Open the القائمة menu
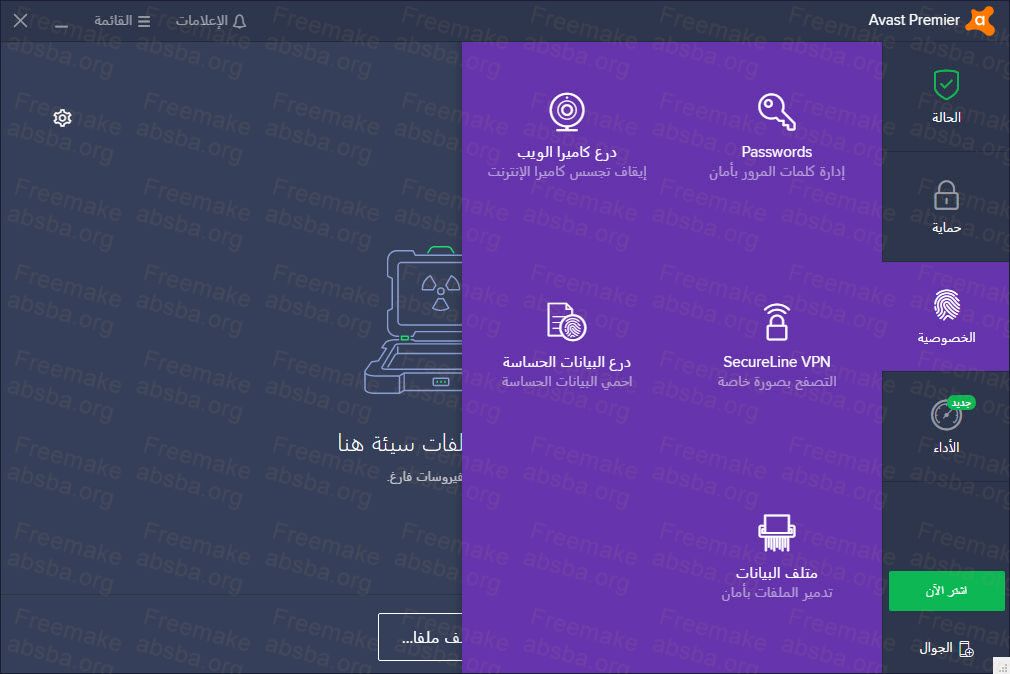Image resolution: width=1010 pixels, height=674 pixels. pos(122,21)
